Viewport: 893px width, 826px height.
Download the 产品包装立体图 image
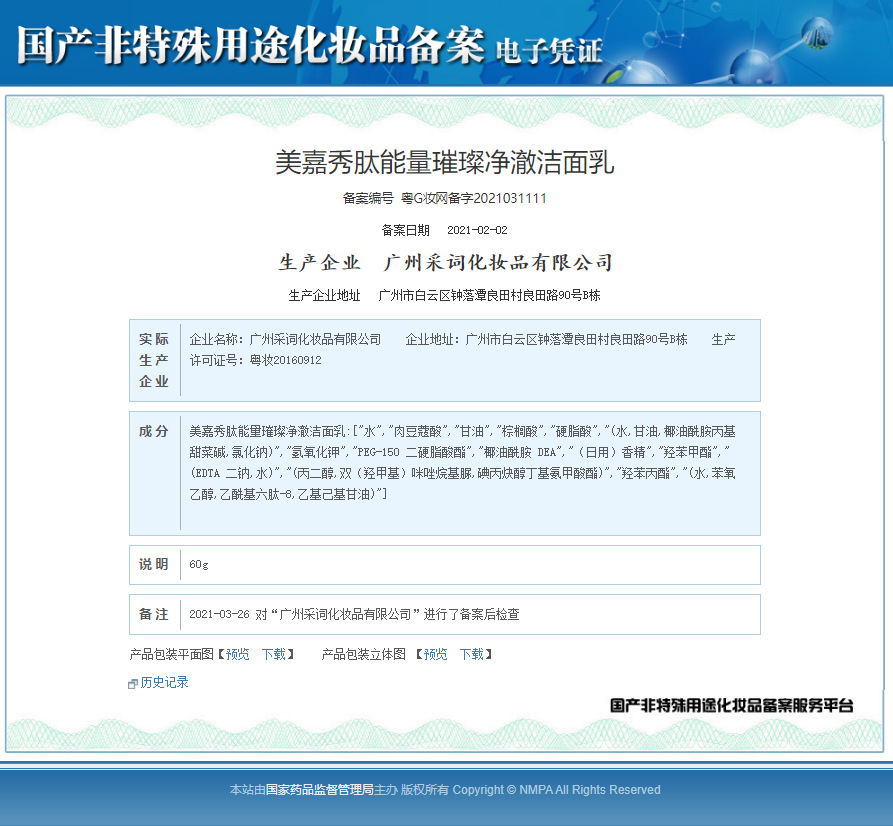(x=472, y=654)
